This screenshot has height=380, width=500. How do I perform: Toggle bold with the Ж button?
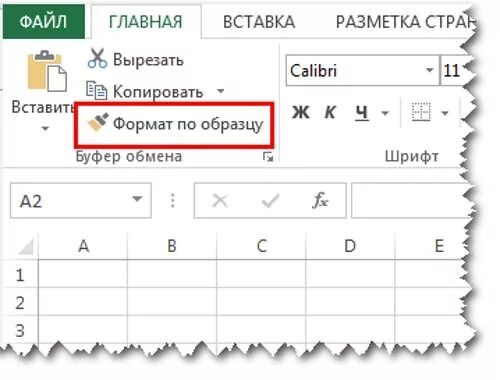(300, 112)
